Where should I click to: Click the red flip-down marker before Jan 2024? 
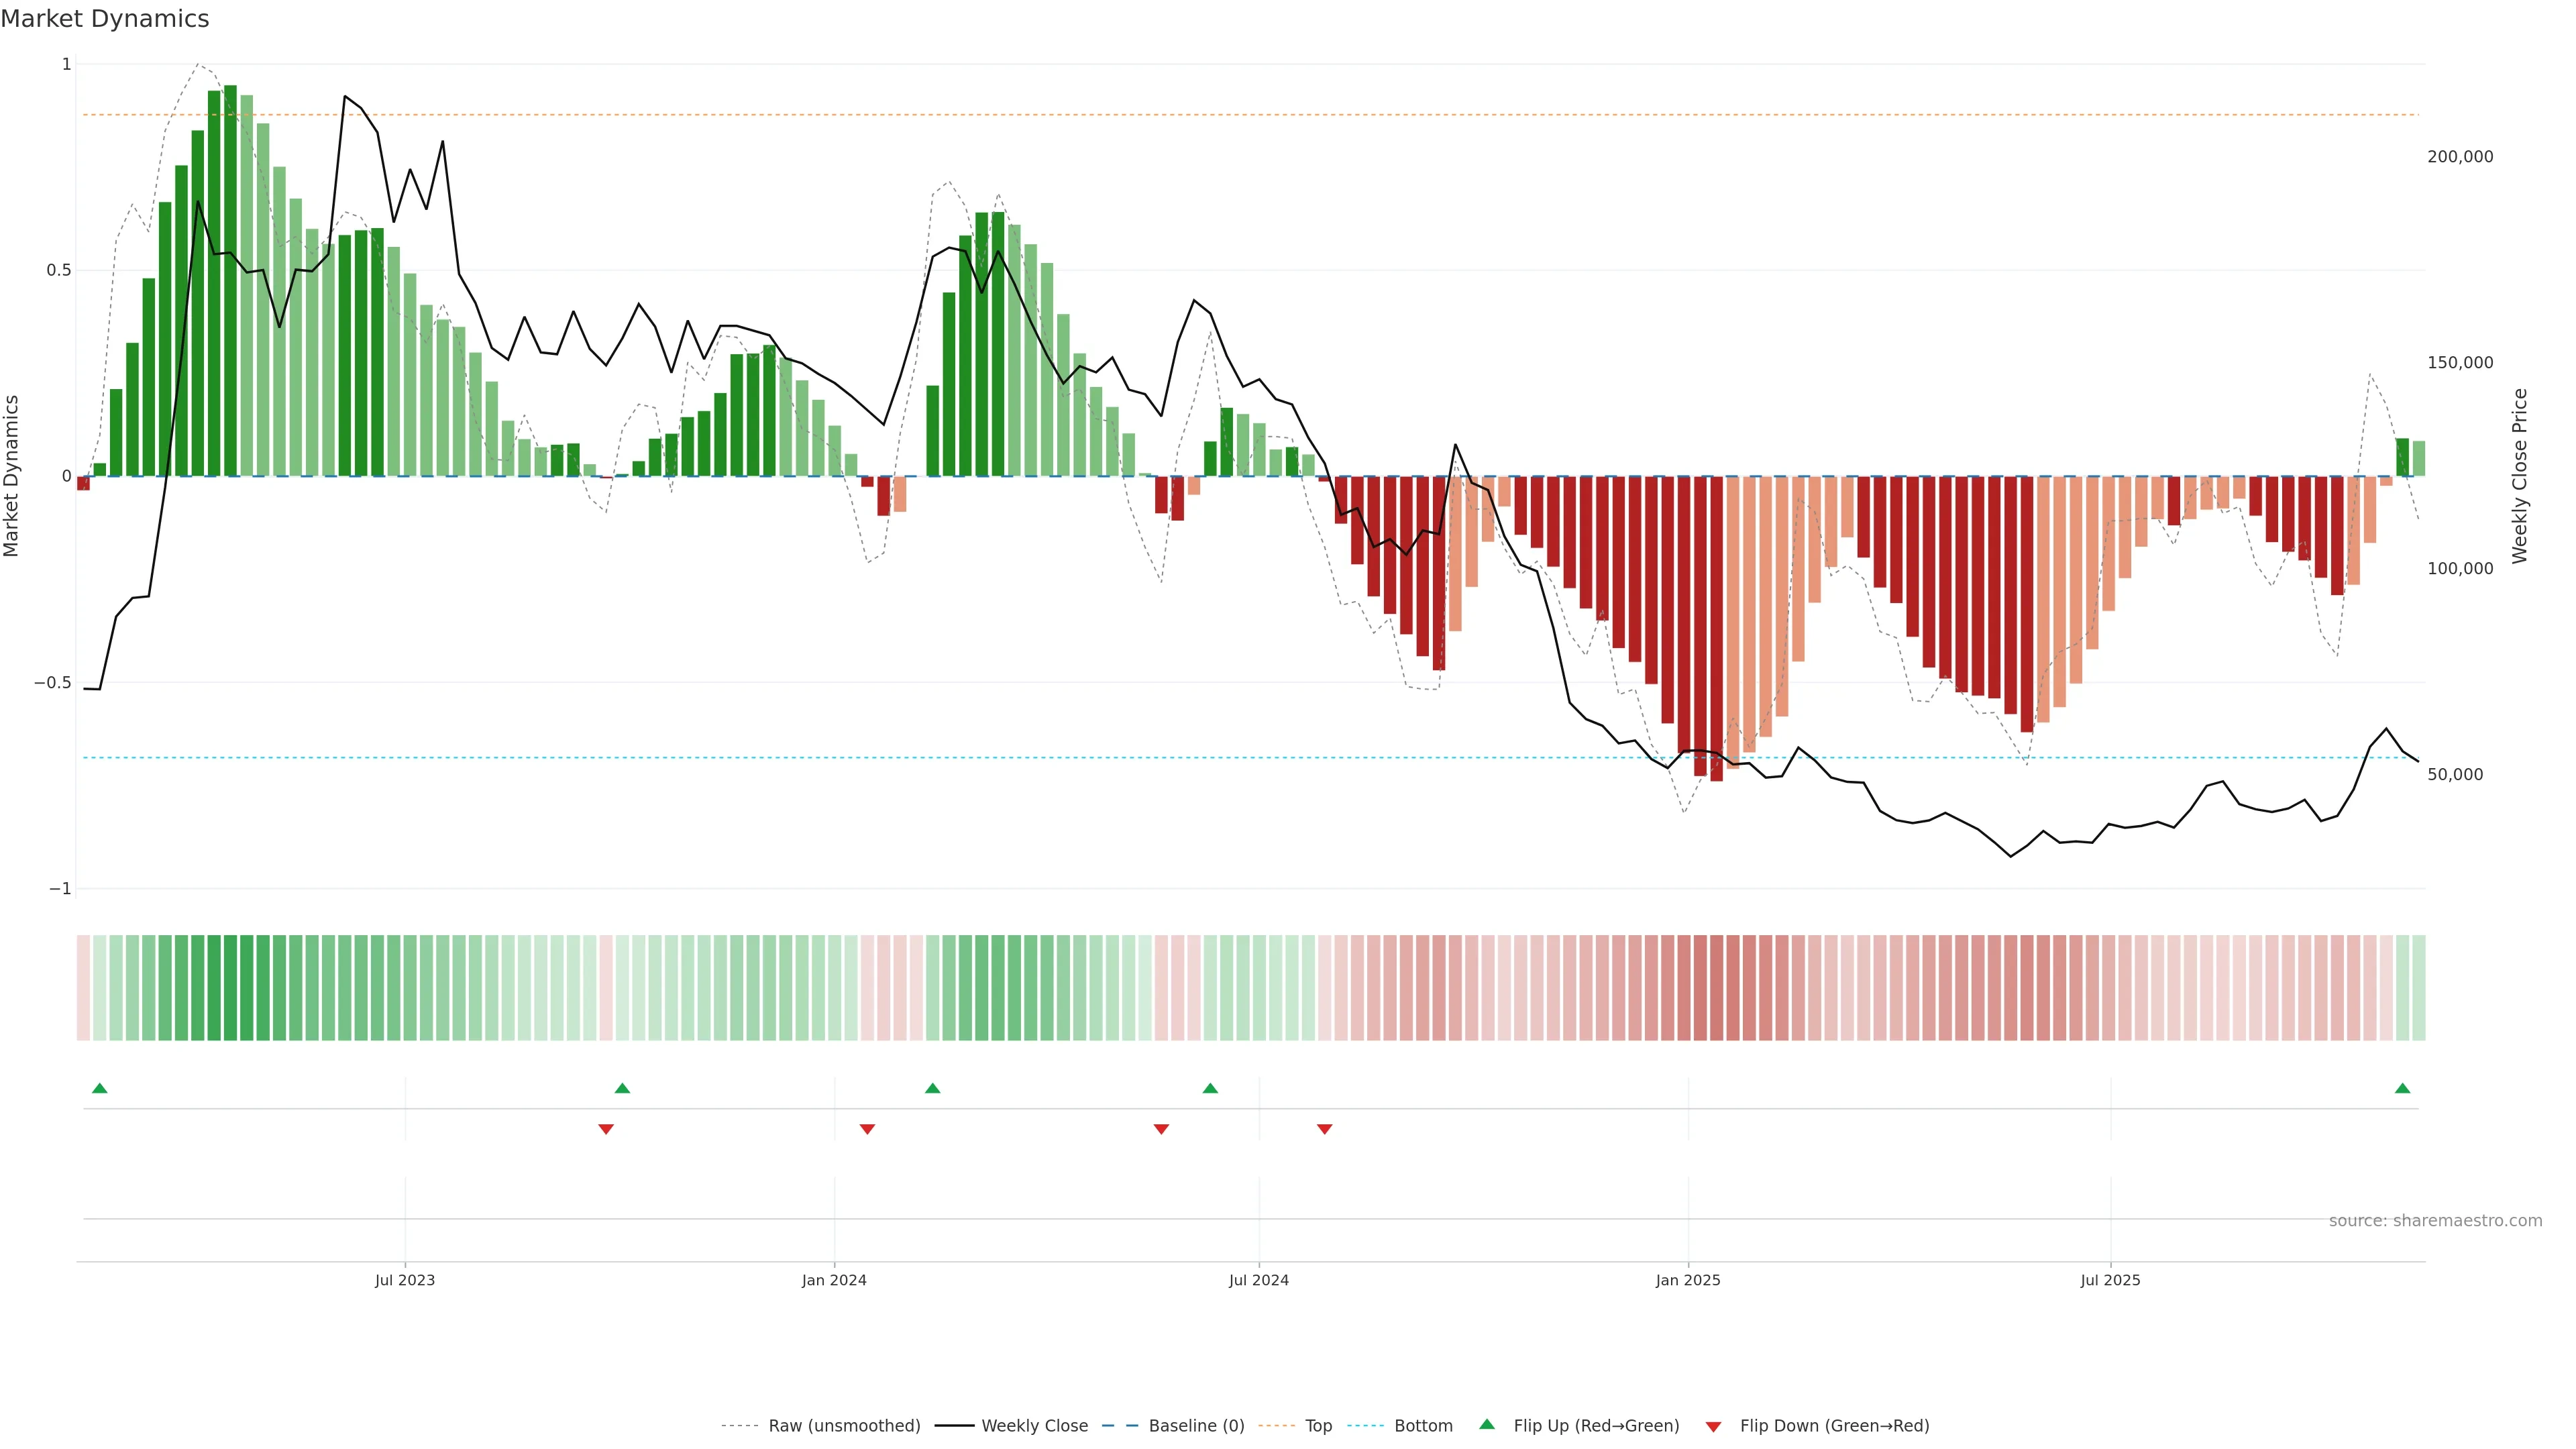click(x=605, y=1129)
